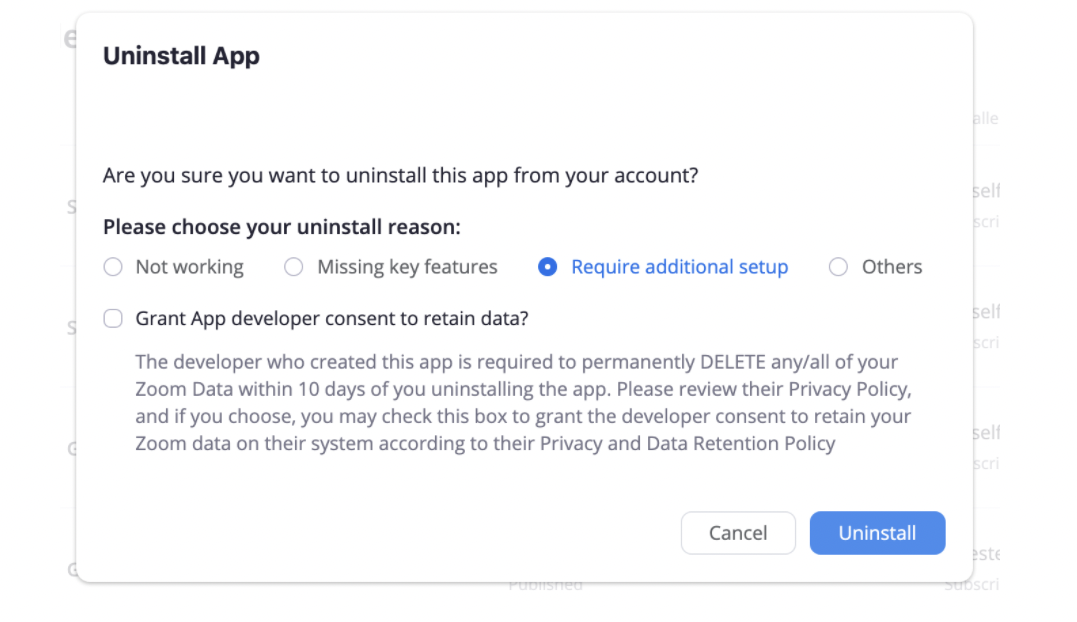Deselect "Require additional setup" radio button
The height and width of the screenshot is (622, 1077).
[x=548, y=267]
